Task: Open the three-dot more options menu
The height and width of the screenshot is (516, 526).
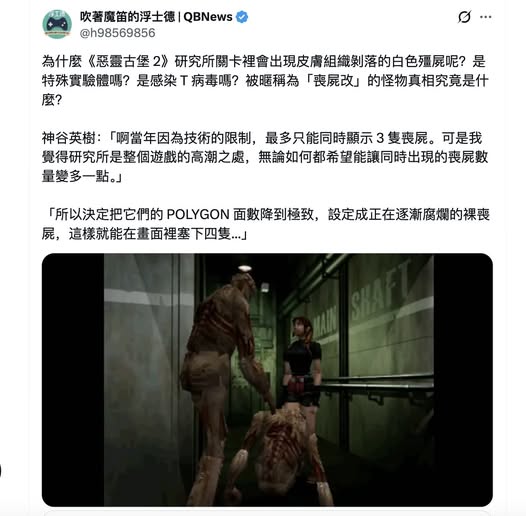Action: click(485, 17)
